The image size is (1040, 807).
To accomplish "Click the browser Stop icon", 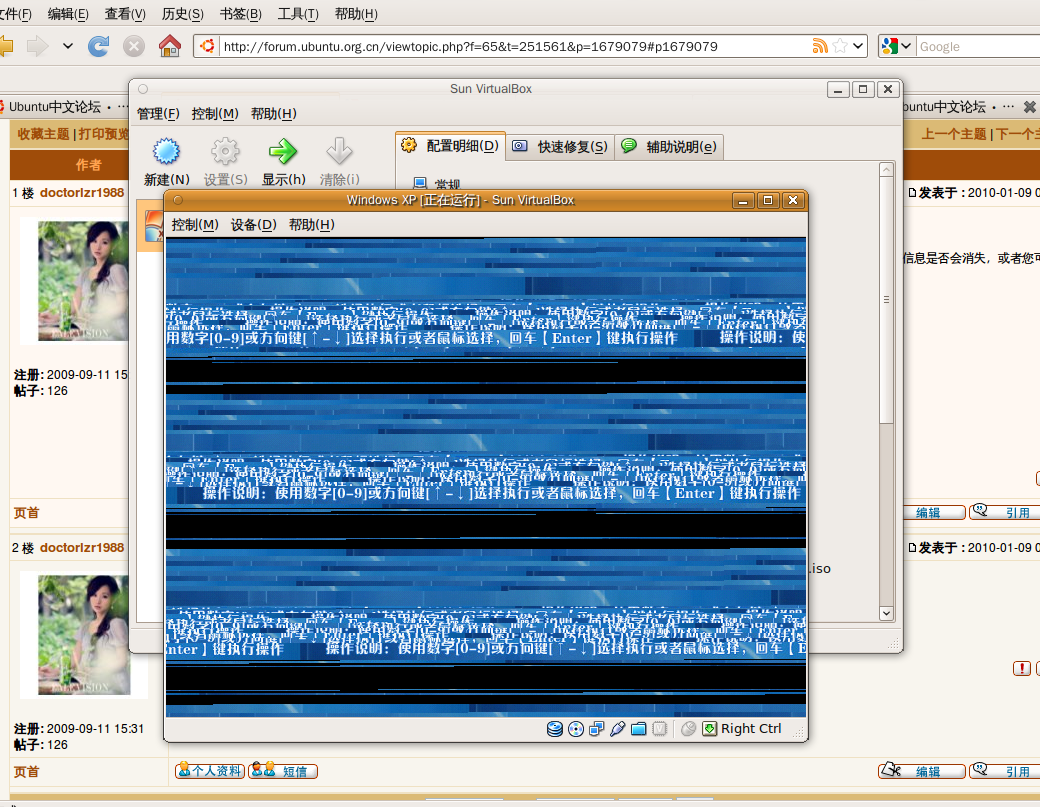I will (134, 46).
